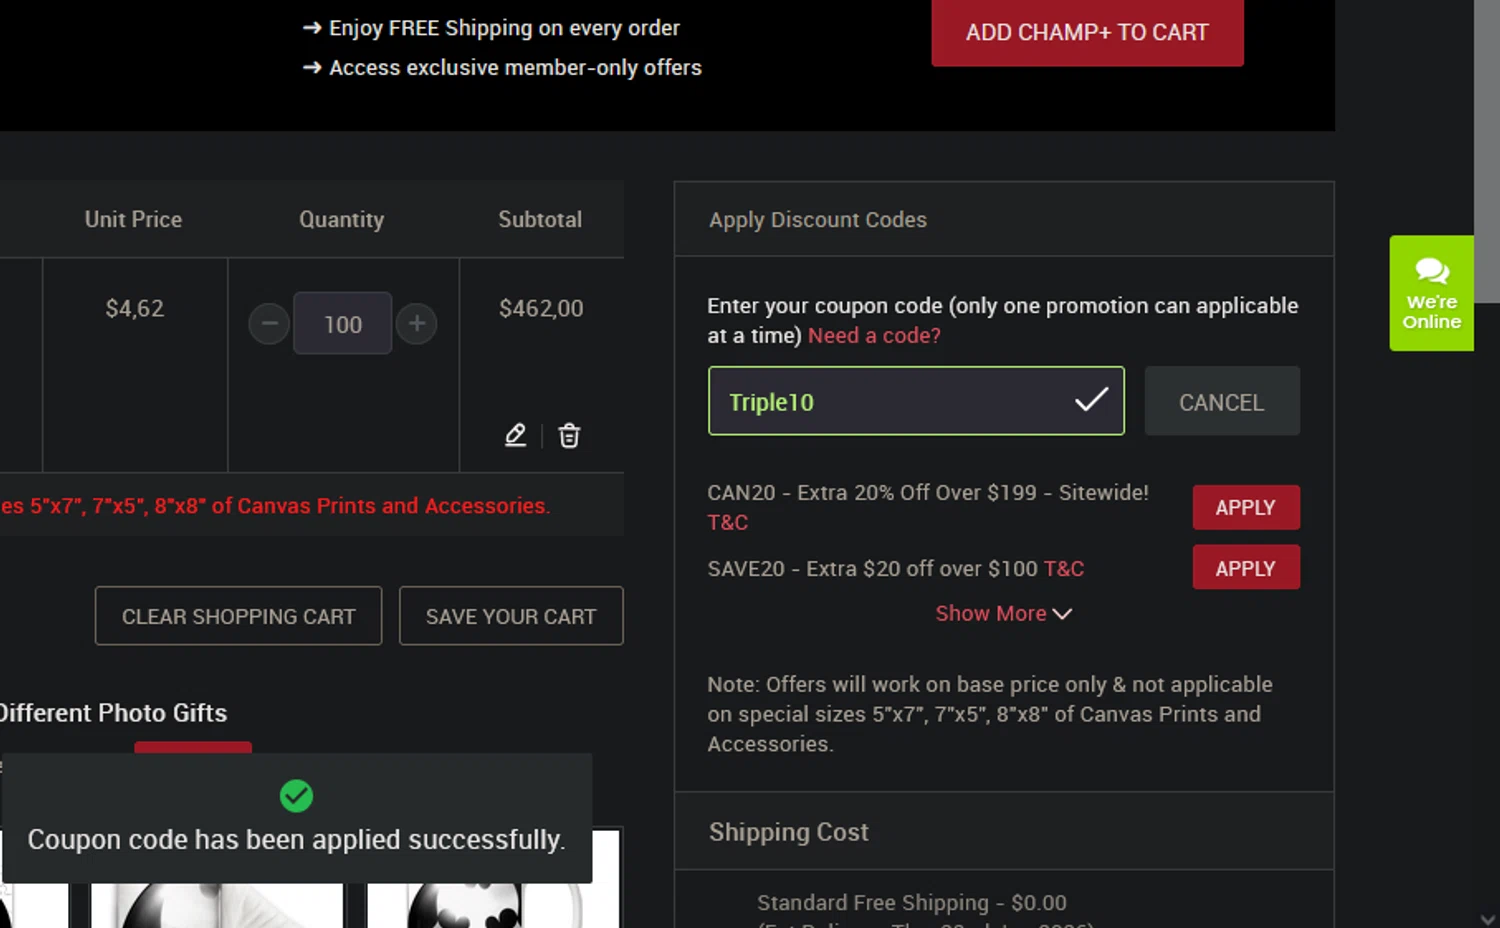Decrease quantity with the minus button

coord(269,324)
